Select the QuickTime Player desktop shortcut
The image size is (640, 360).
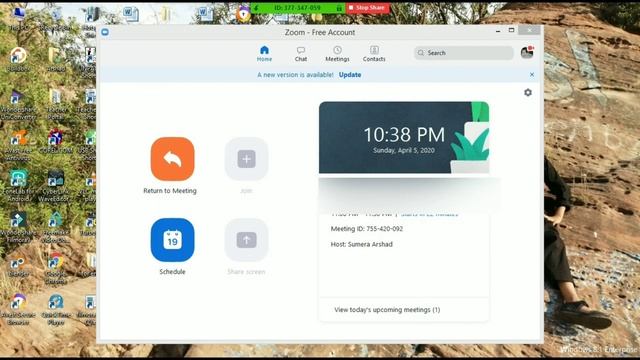coord(56,310)
